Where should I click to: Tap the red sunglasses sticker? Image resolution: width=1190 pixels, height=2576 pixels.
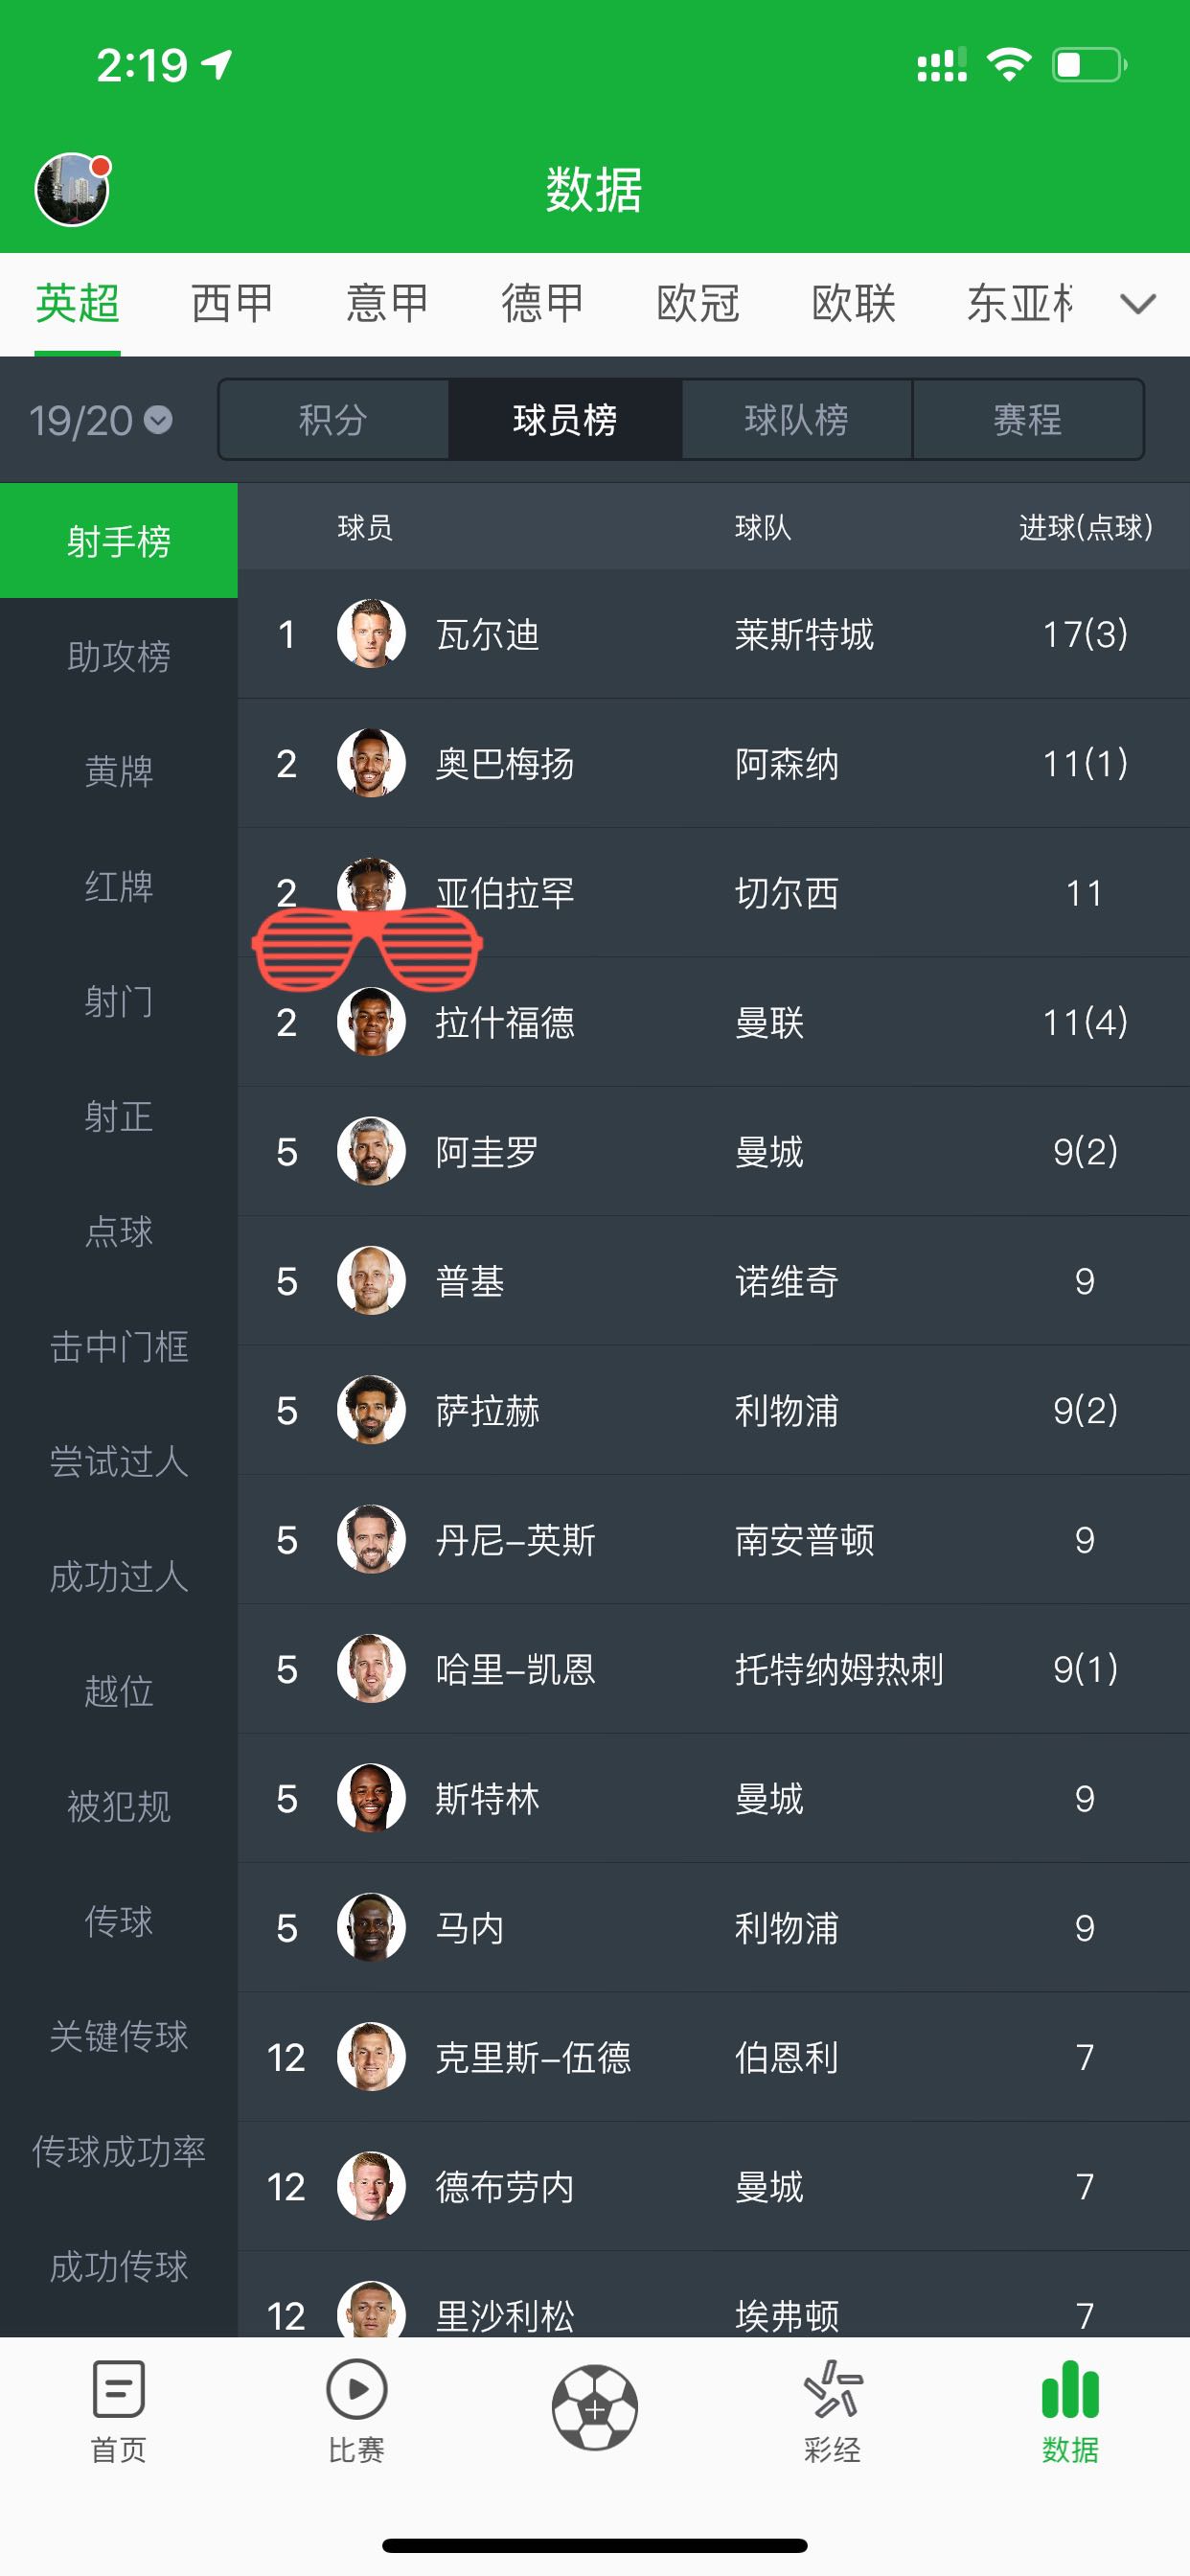(367, 948)
